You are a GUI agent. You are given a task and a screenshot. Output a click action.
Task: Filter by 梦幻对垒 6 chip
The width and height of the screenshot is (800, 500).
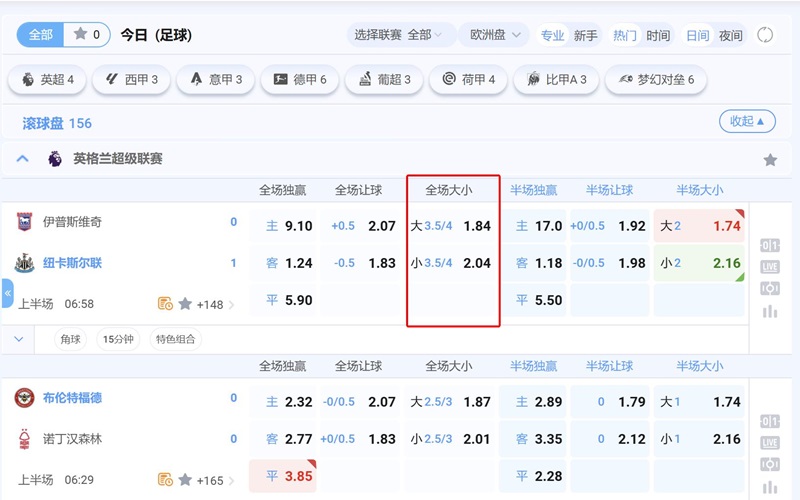(656, 80)
